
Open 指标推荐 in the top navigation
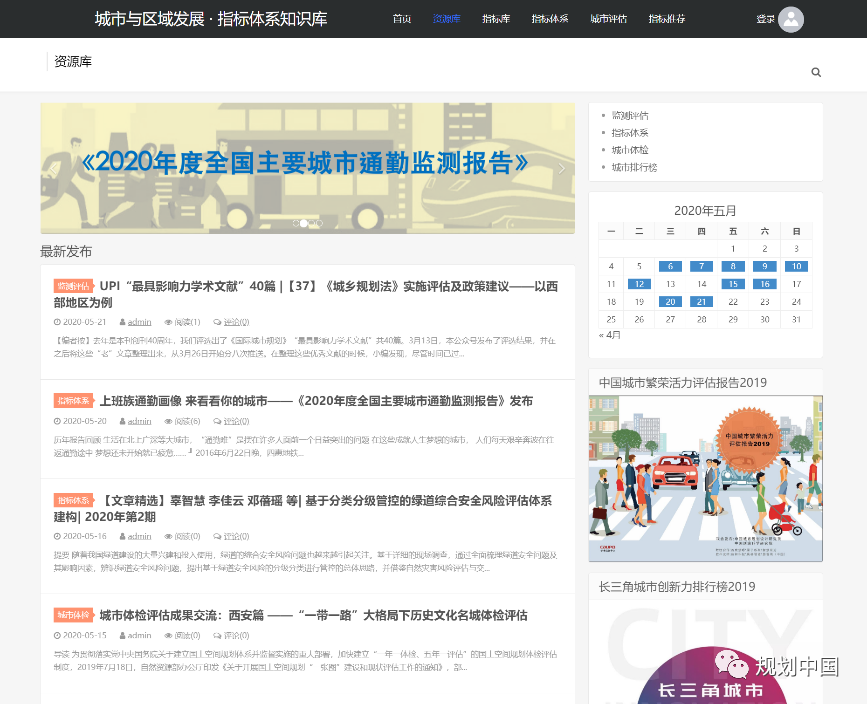[666, 19]
